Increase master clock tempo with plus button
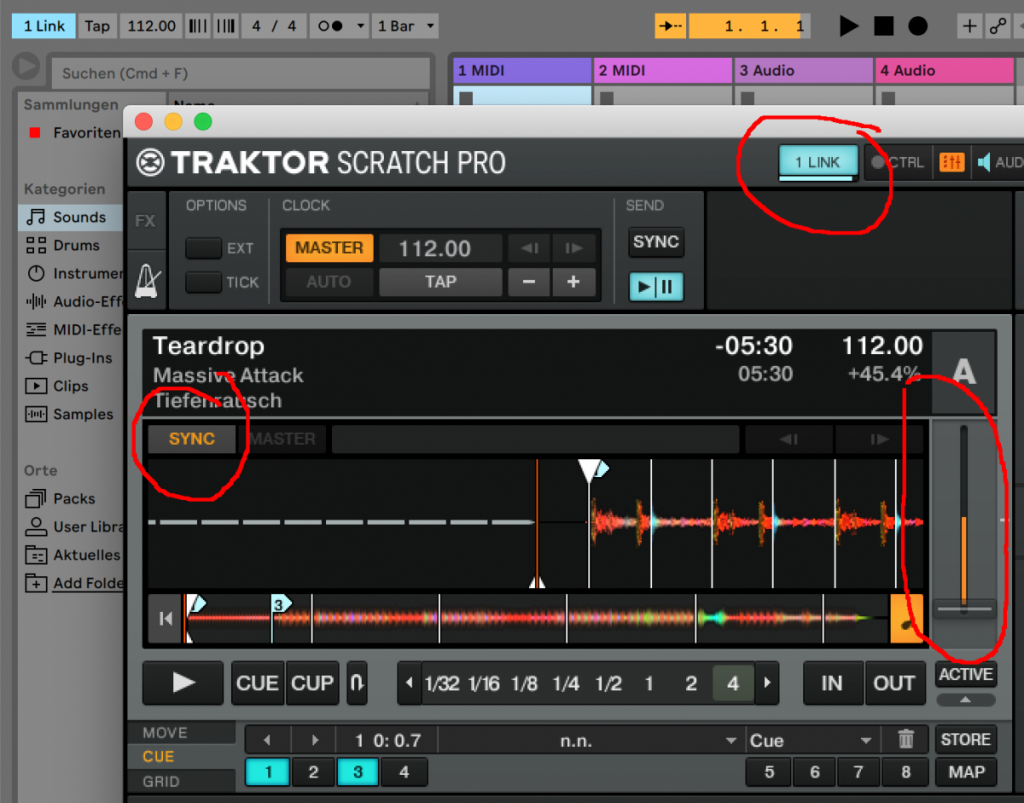 (573, 282)
